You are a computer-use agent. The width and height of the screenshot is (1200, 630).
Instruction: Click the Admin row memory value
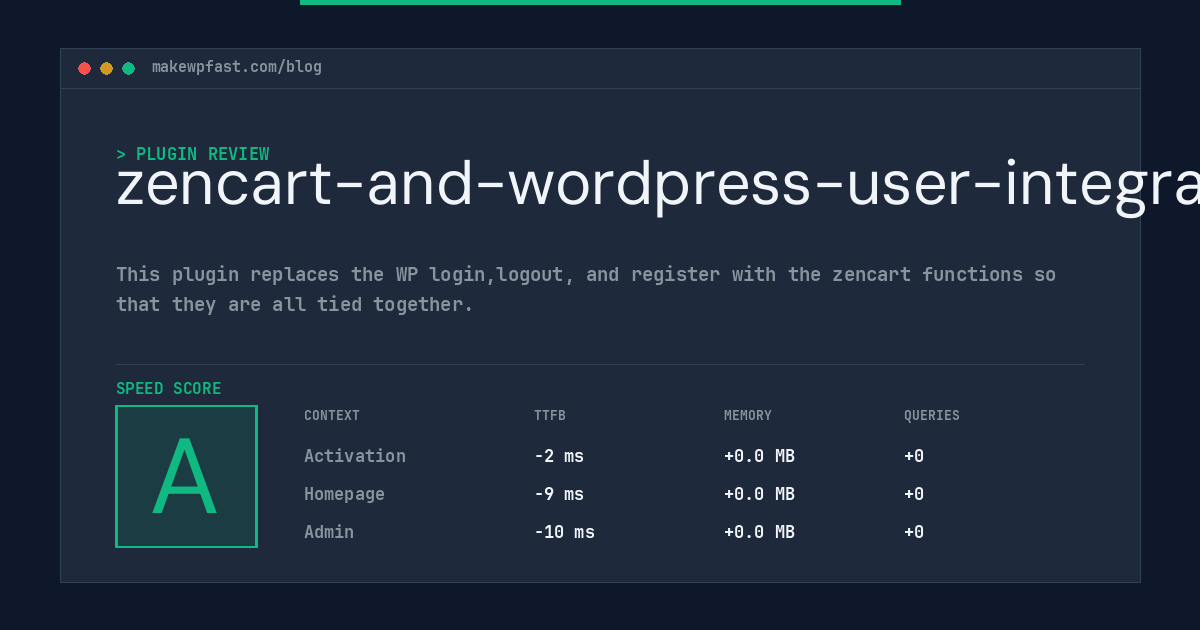[x=759, y=532]
